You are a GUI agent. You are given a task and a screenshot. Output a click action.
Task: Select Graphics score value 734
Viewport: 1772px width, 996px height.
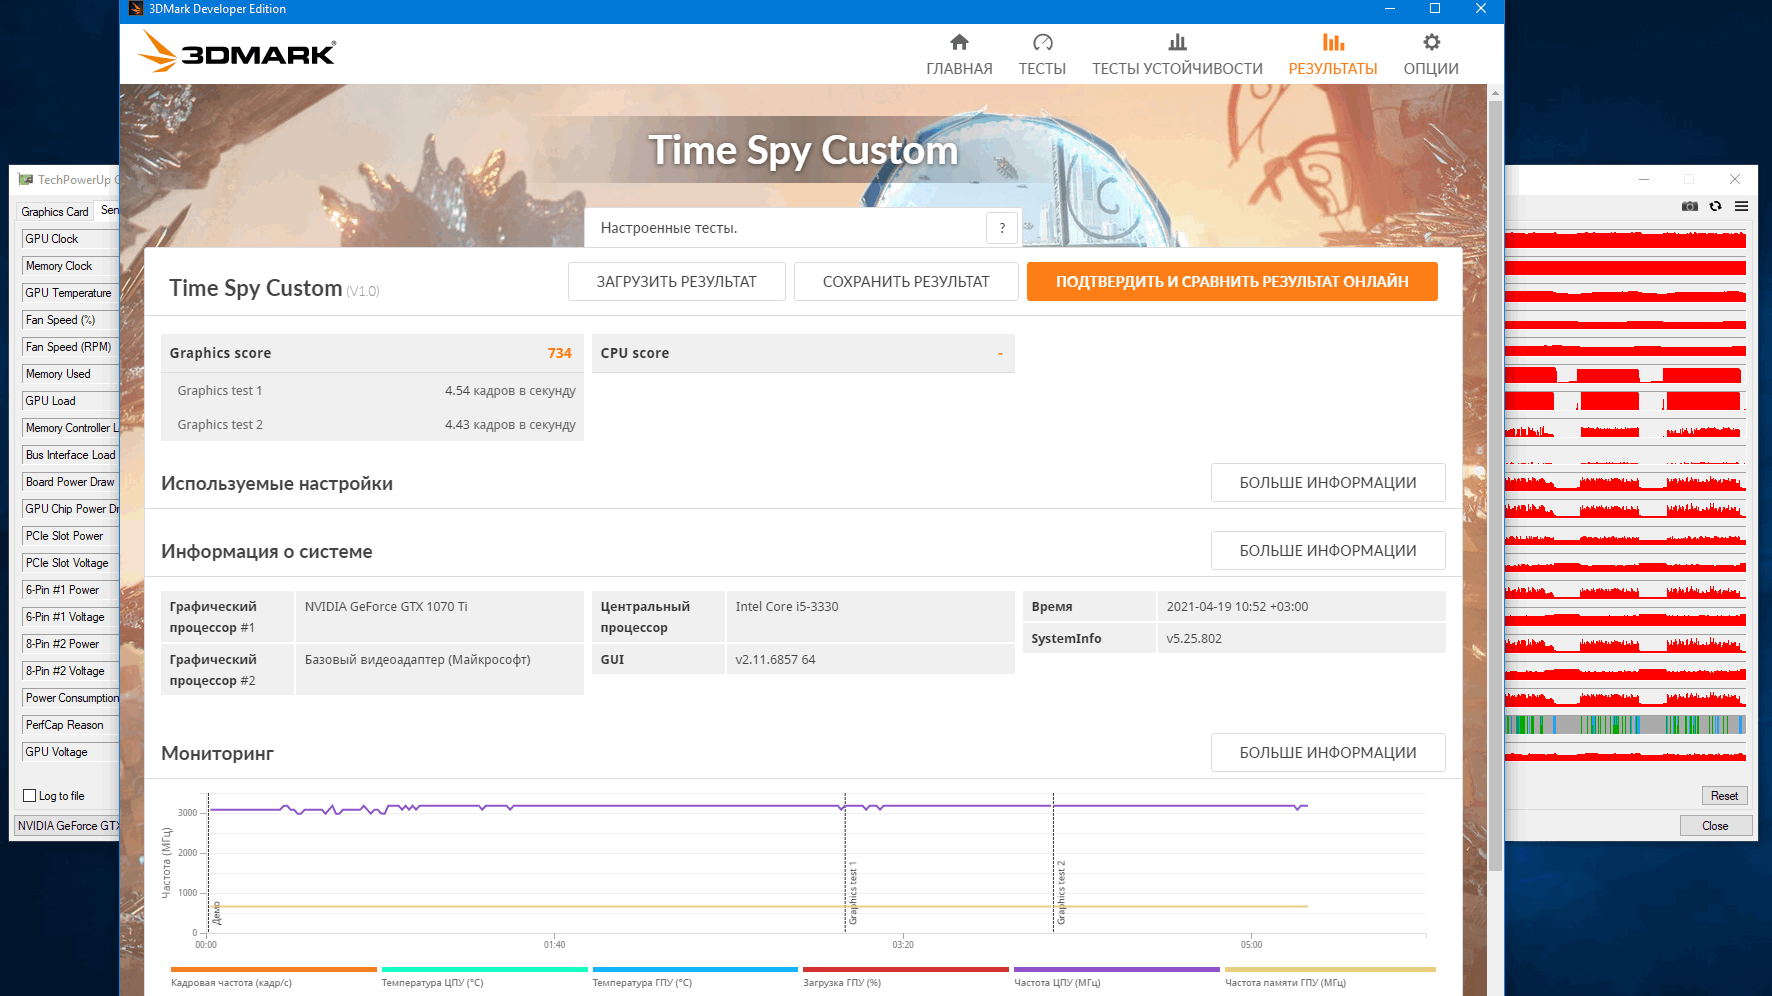point(559,353)
